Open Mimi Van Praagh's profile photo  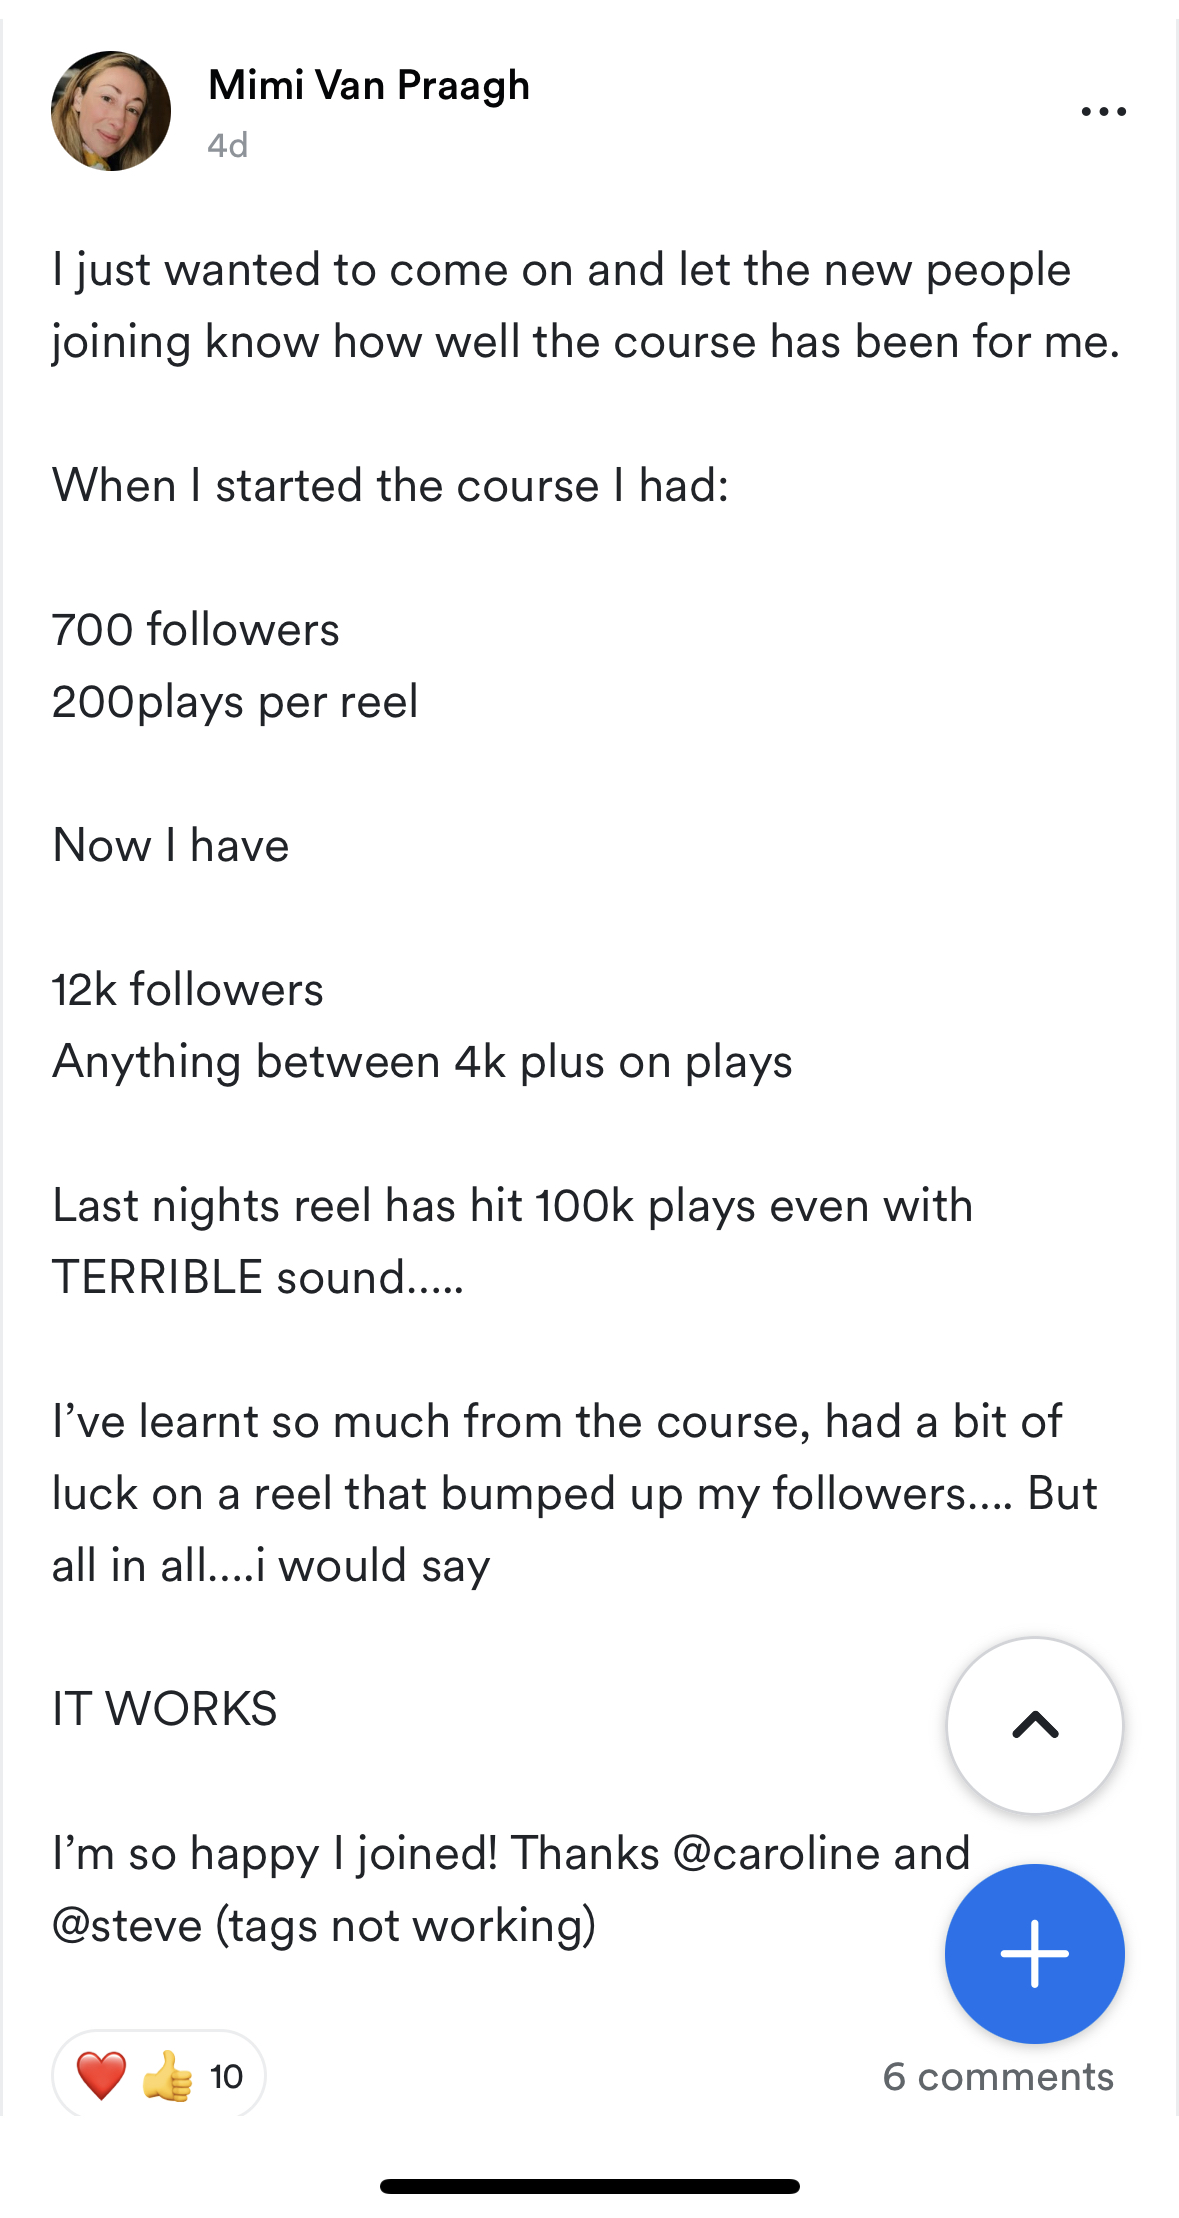(x=111, y=111)
